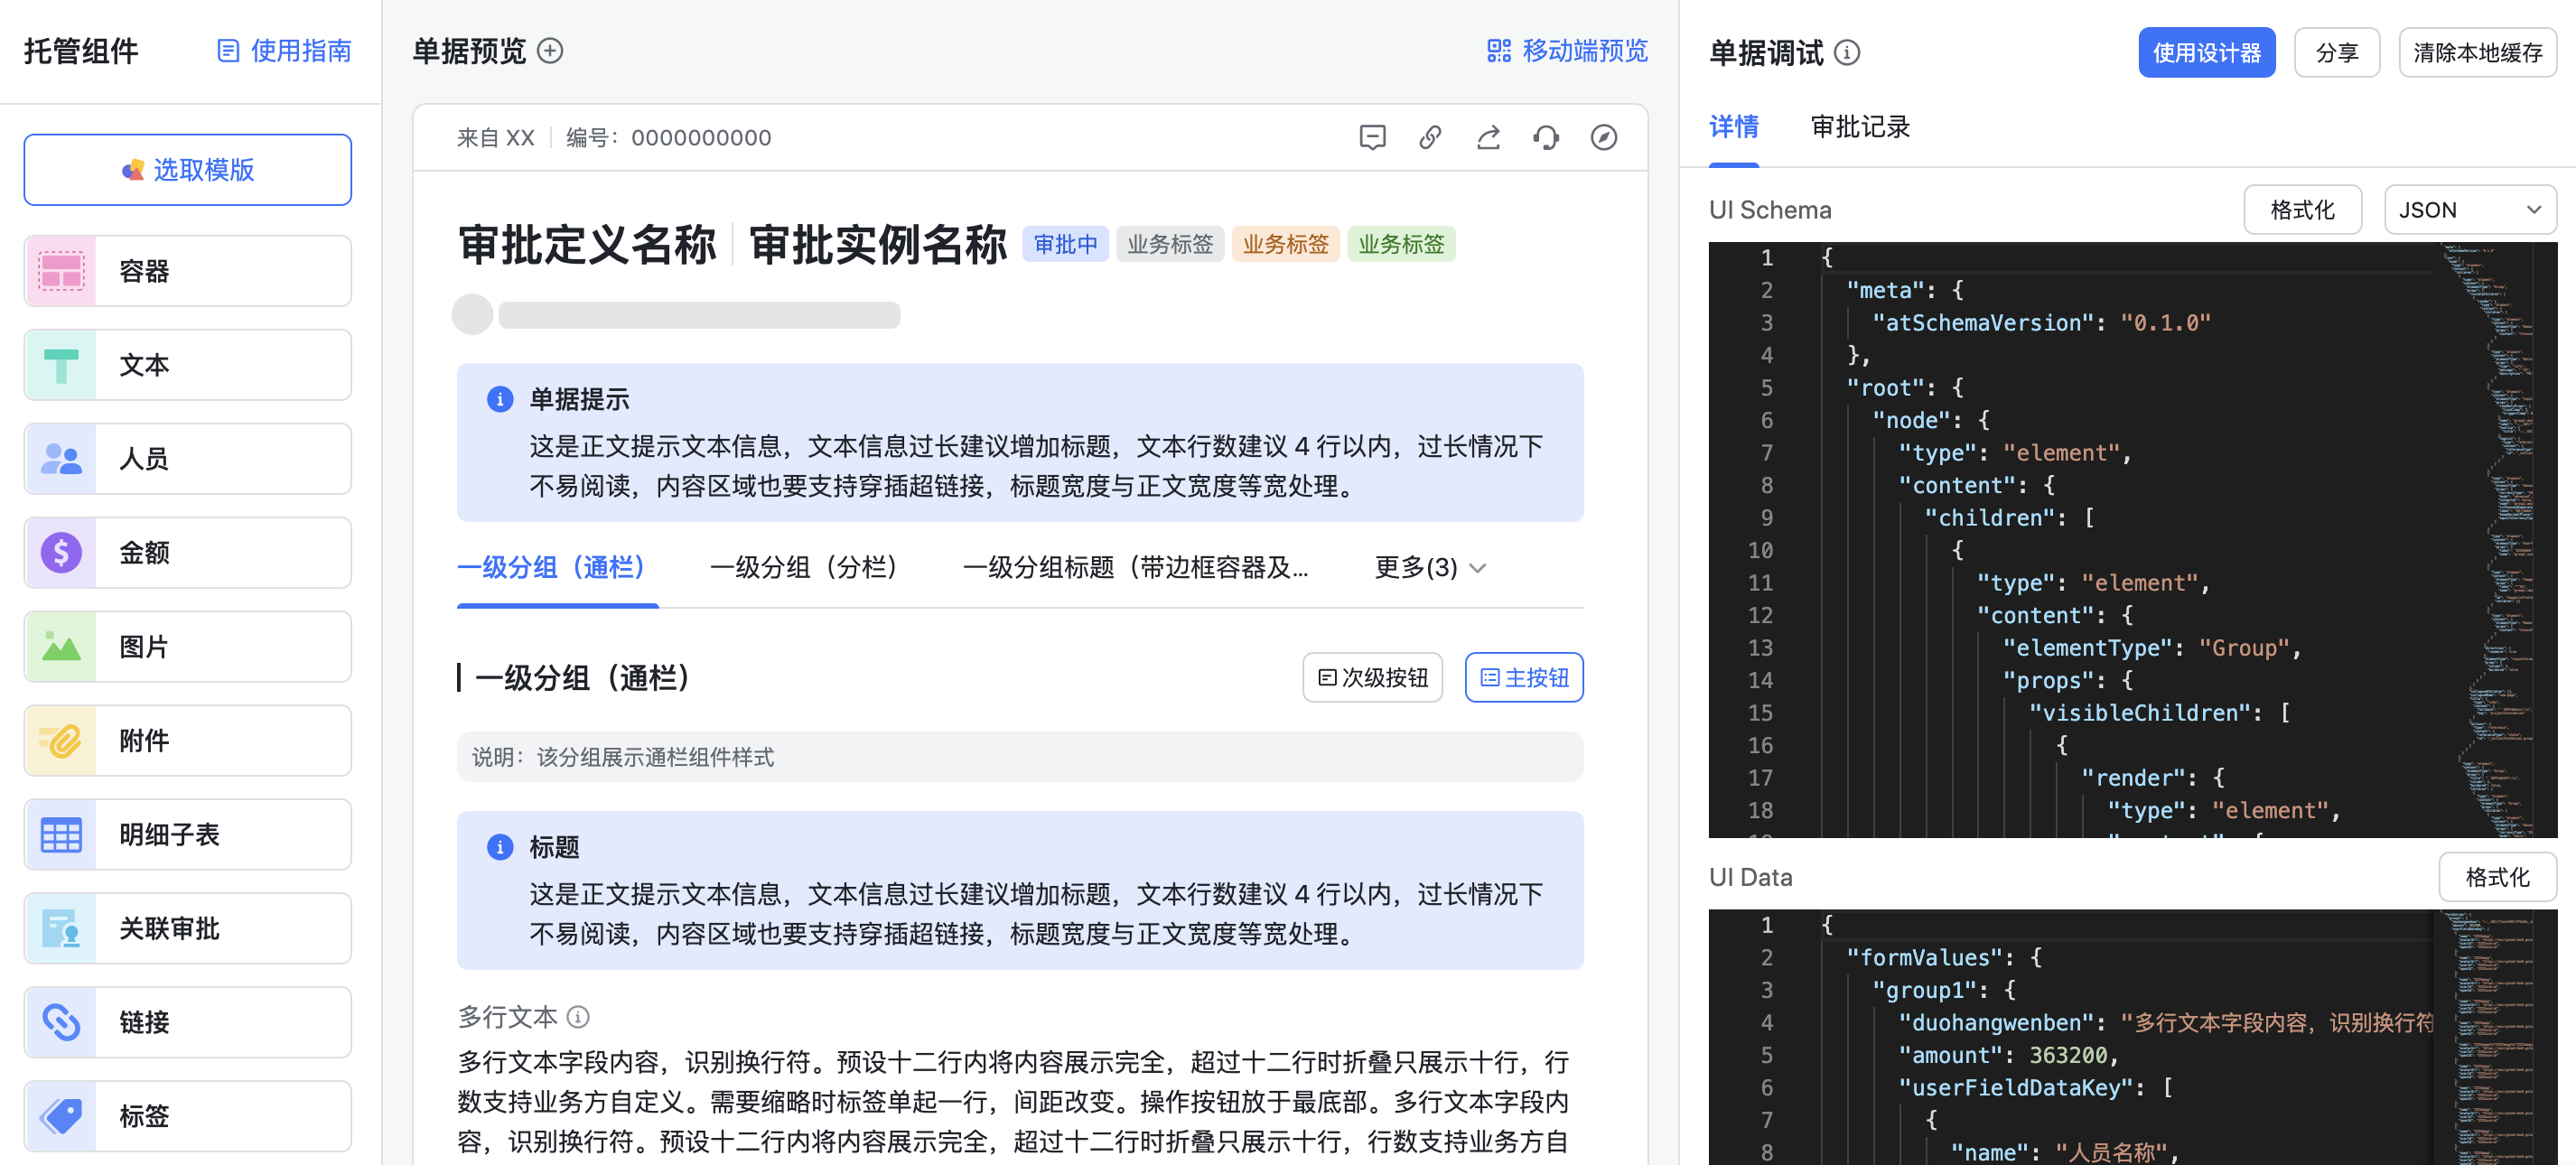Open 移动端预览 mobile preview
Viewport: 2576px width, 1165px height.
pos(1567,51)
